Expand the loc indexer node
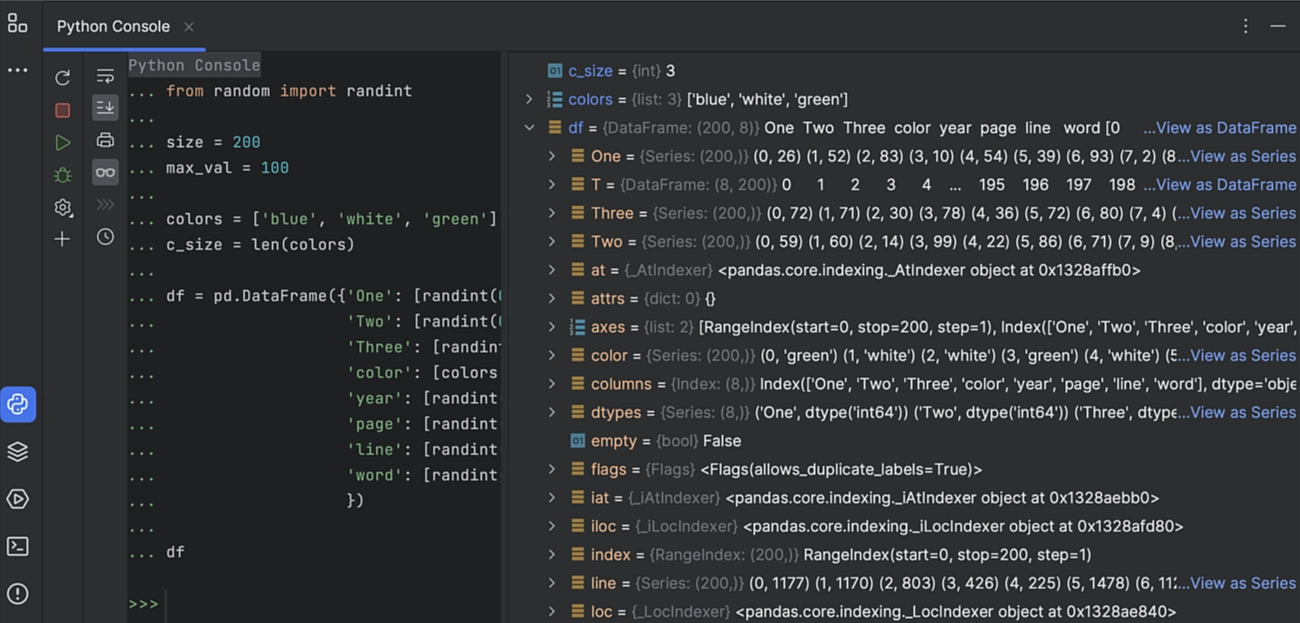1300x623 pixels. [552, 611]
